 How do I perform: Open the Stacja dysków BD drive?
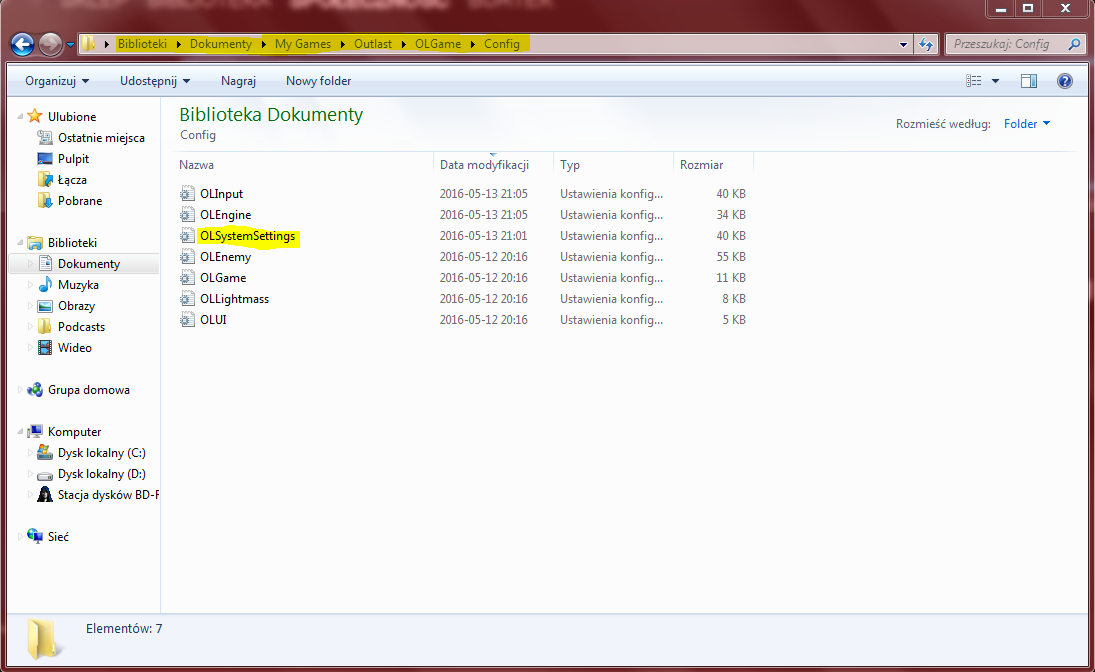[x=108, y=495]
